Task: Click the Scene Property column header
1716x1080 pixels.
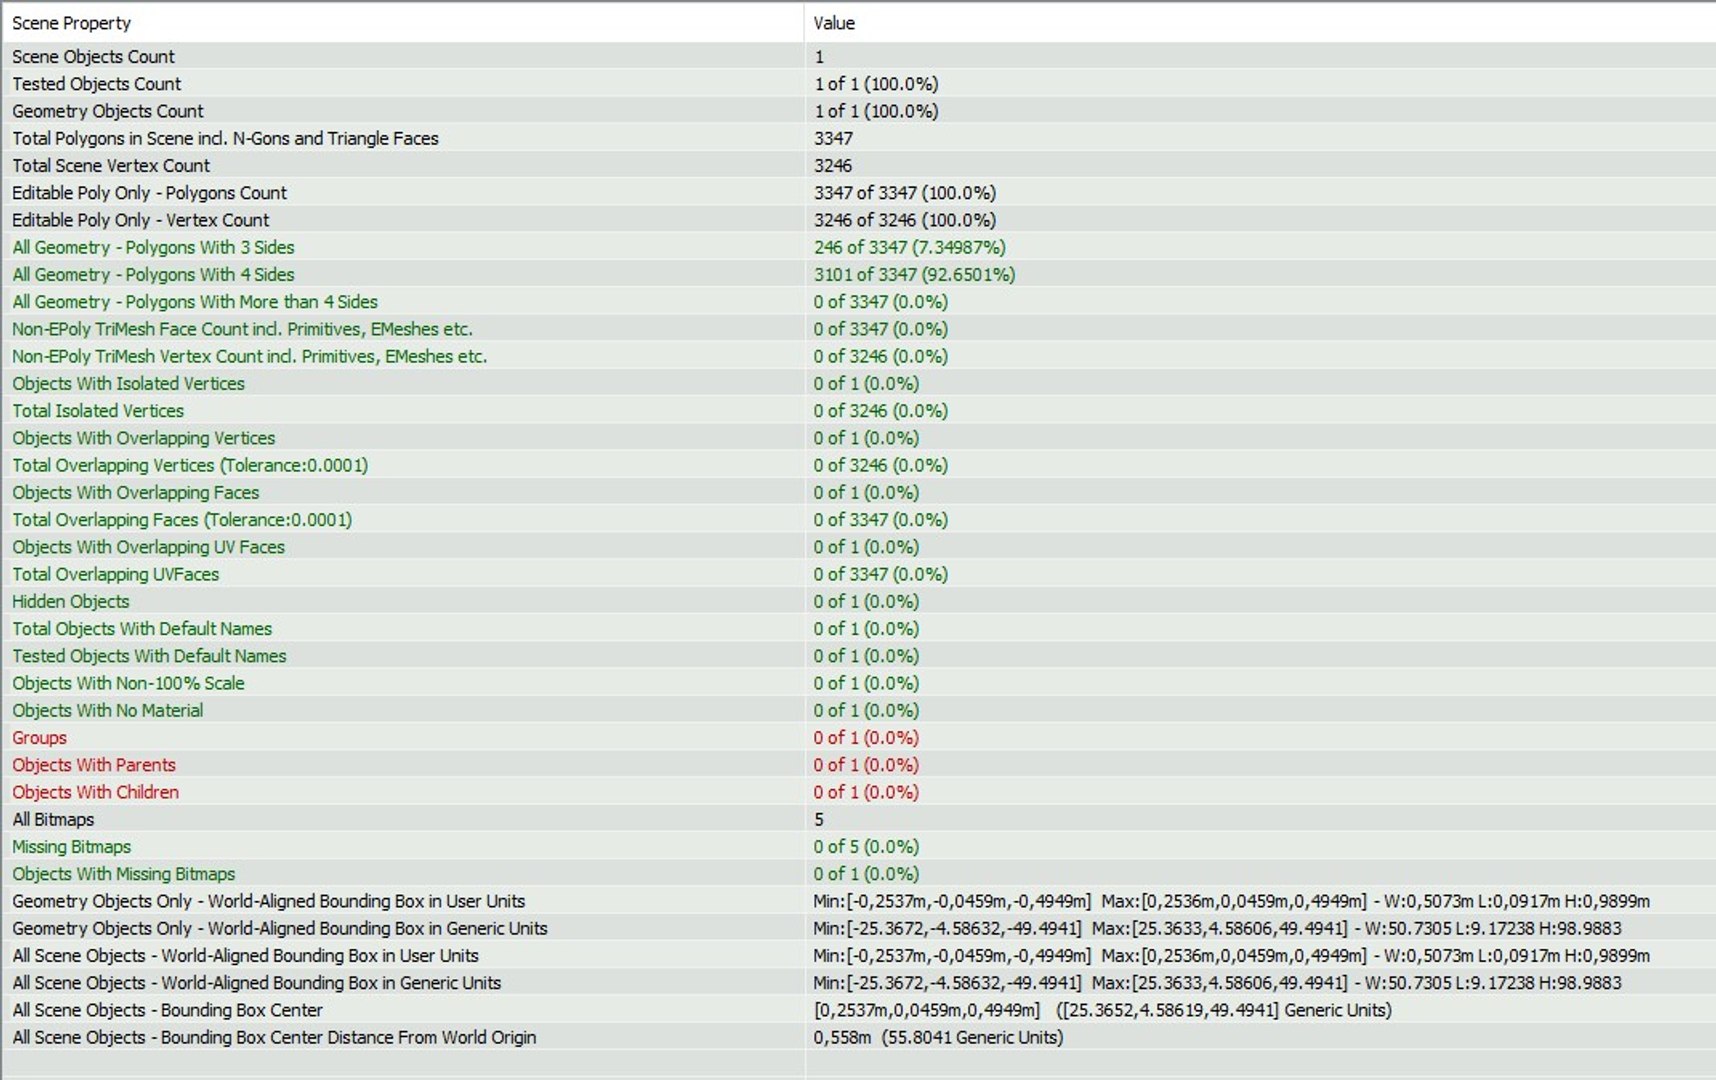Action: [403, 22]
